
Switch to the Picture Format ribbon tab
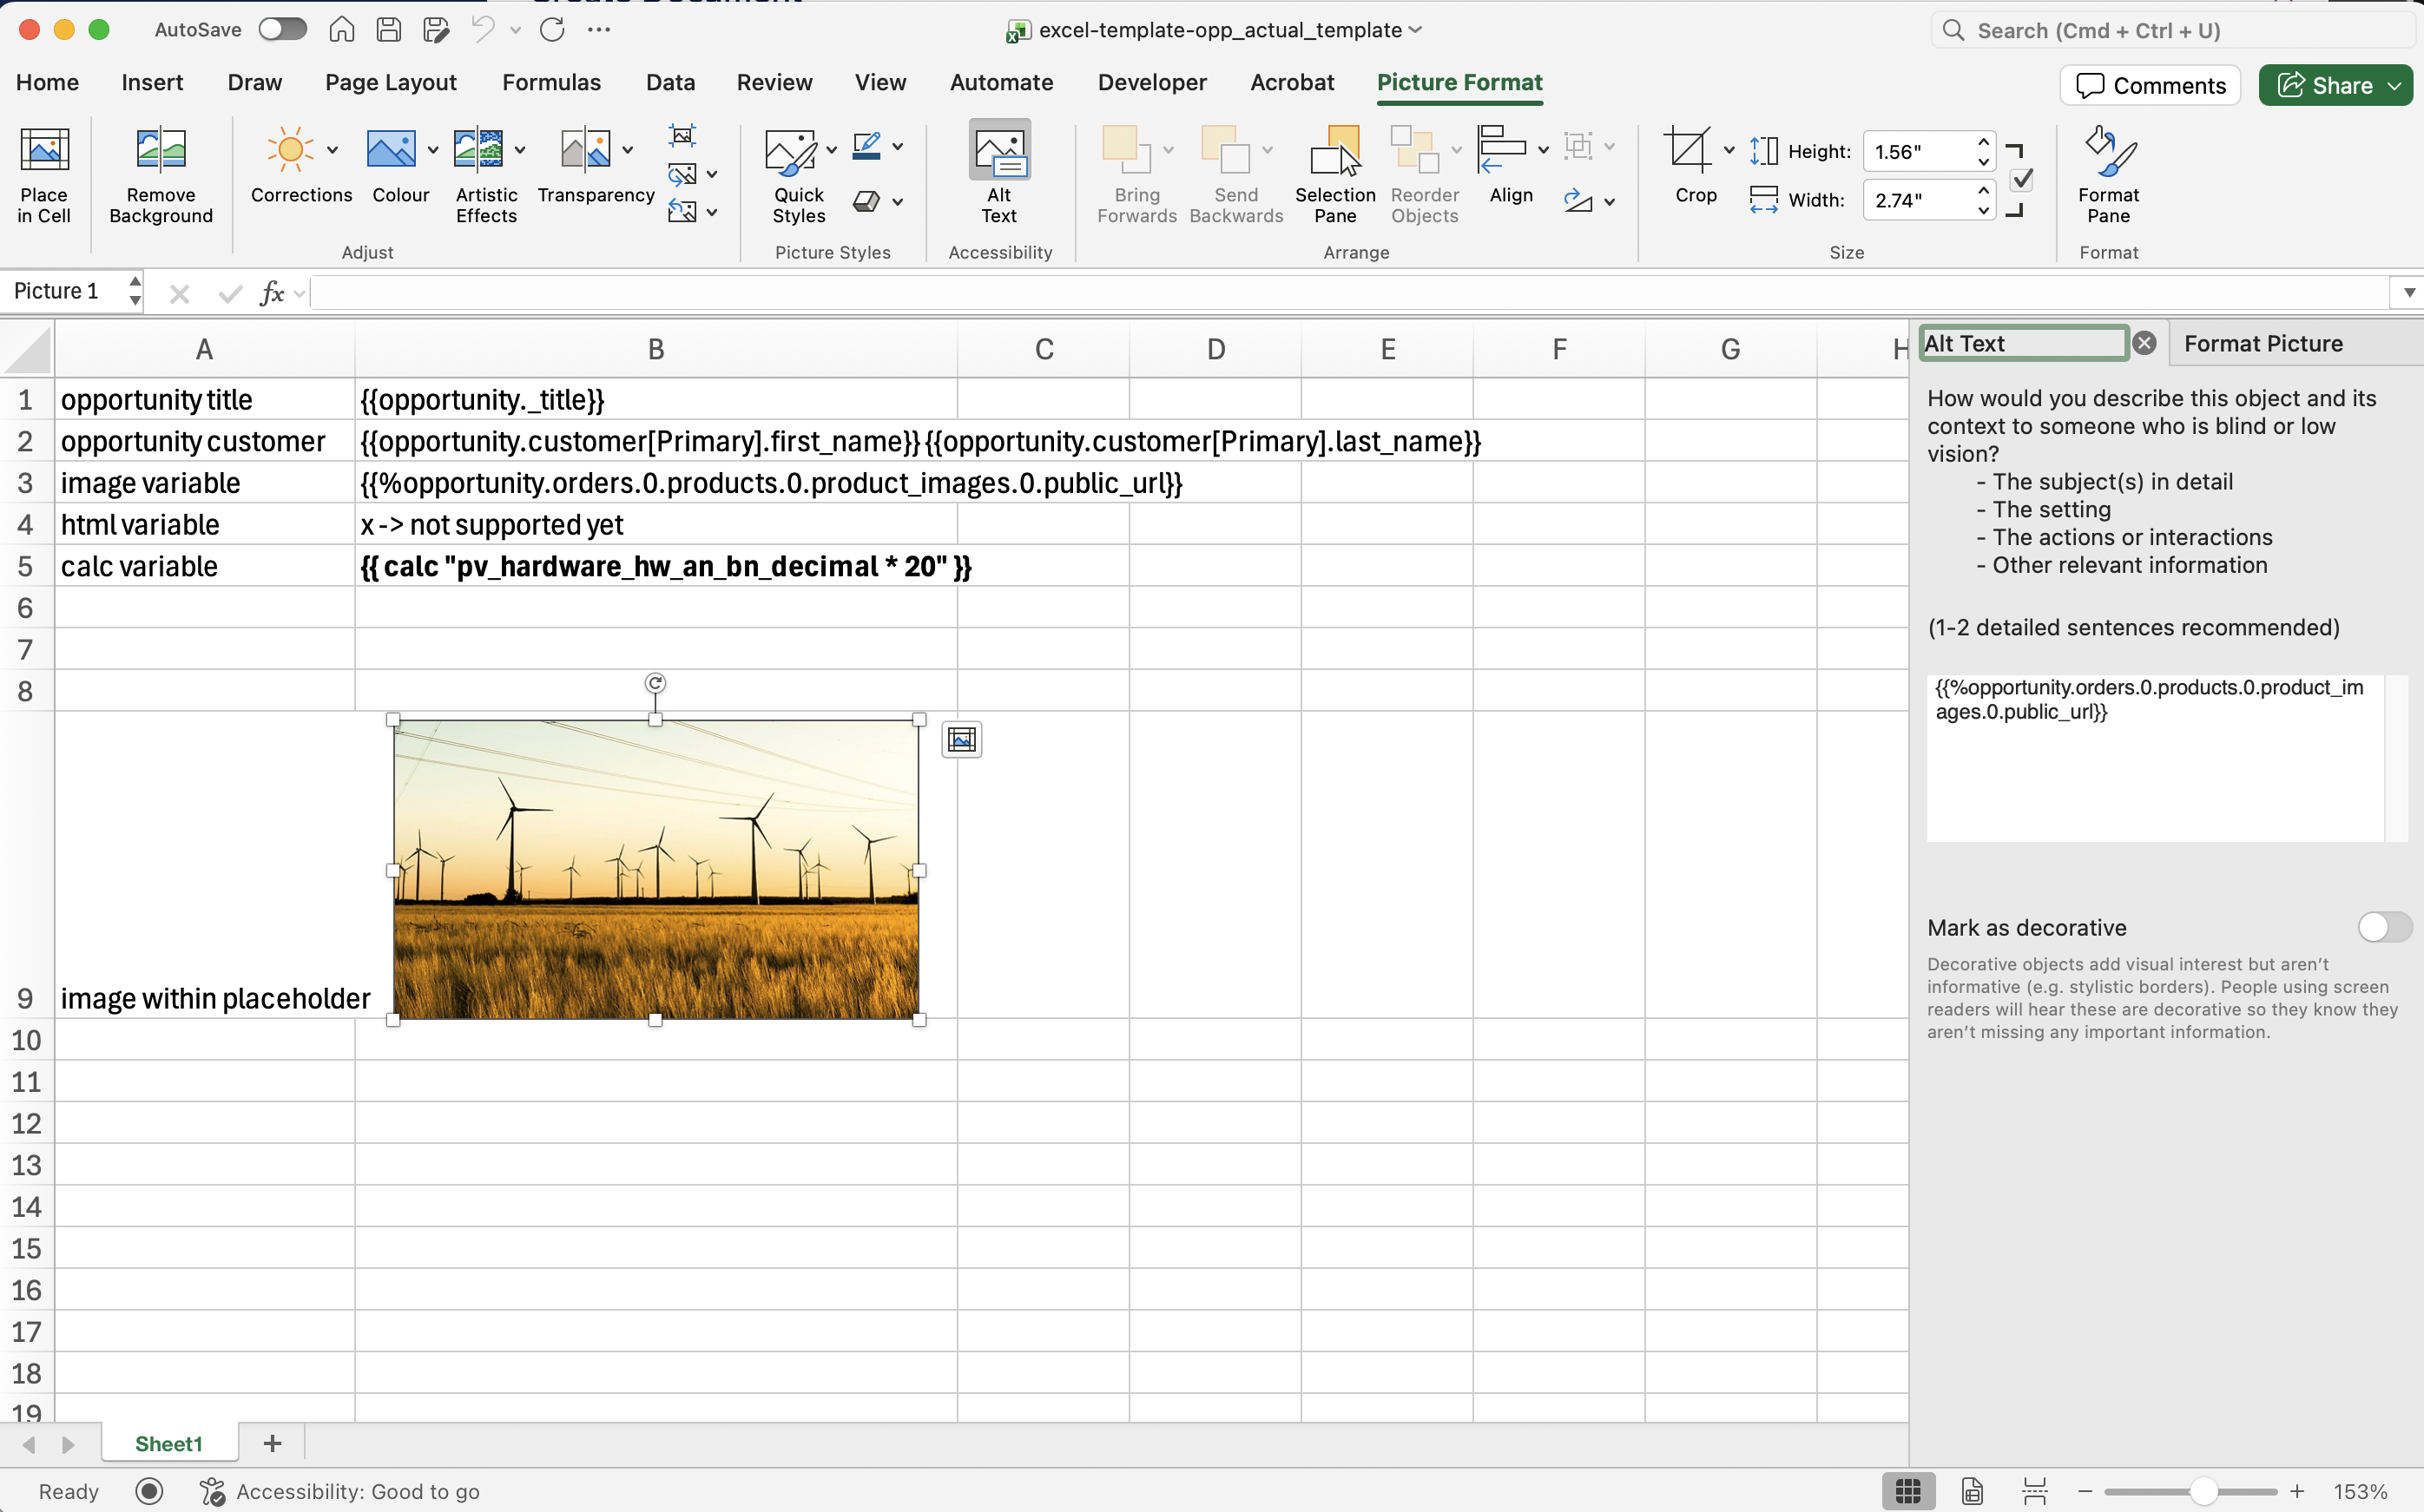tap(1459, 82)
